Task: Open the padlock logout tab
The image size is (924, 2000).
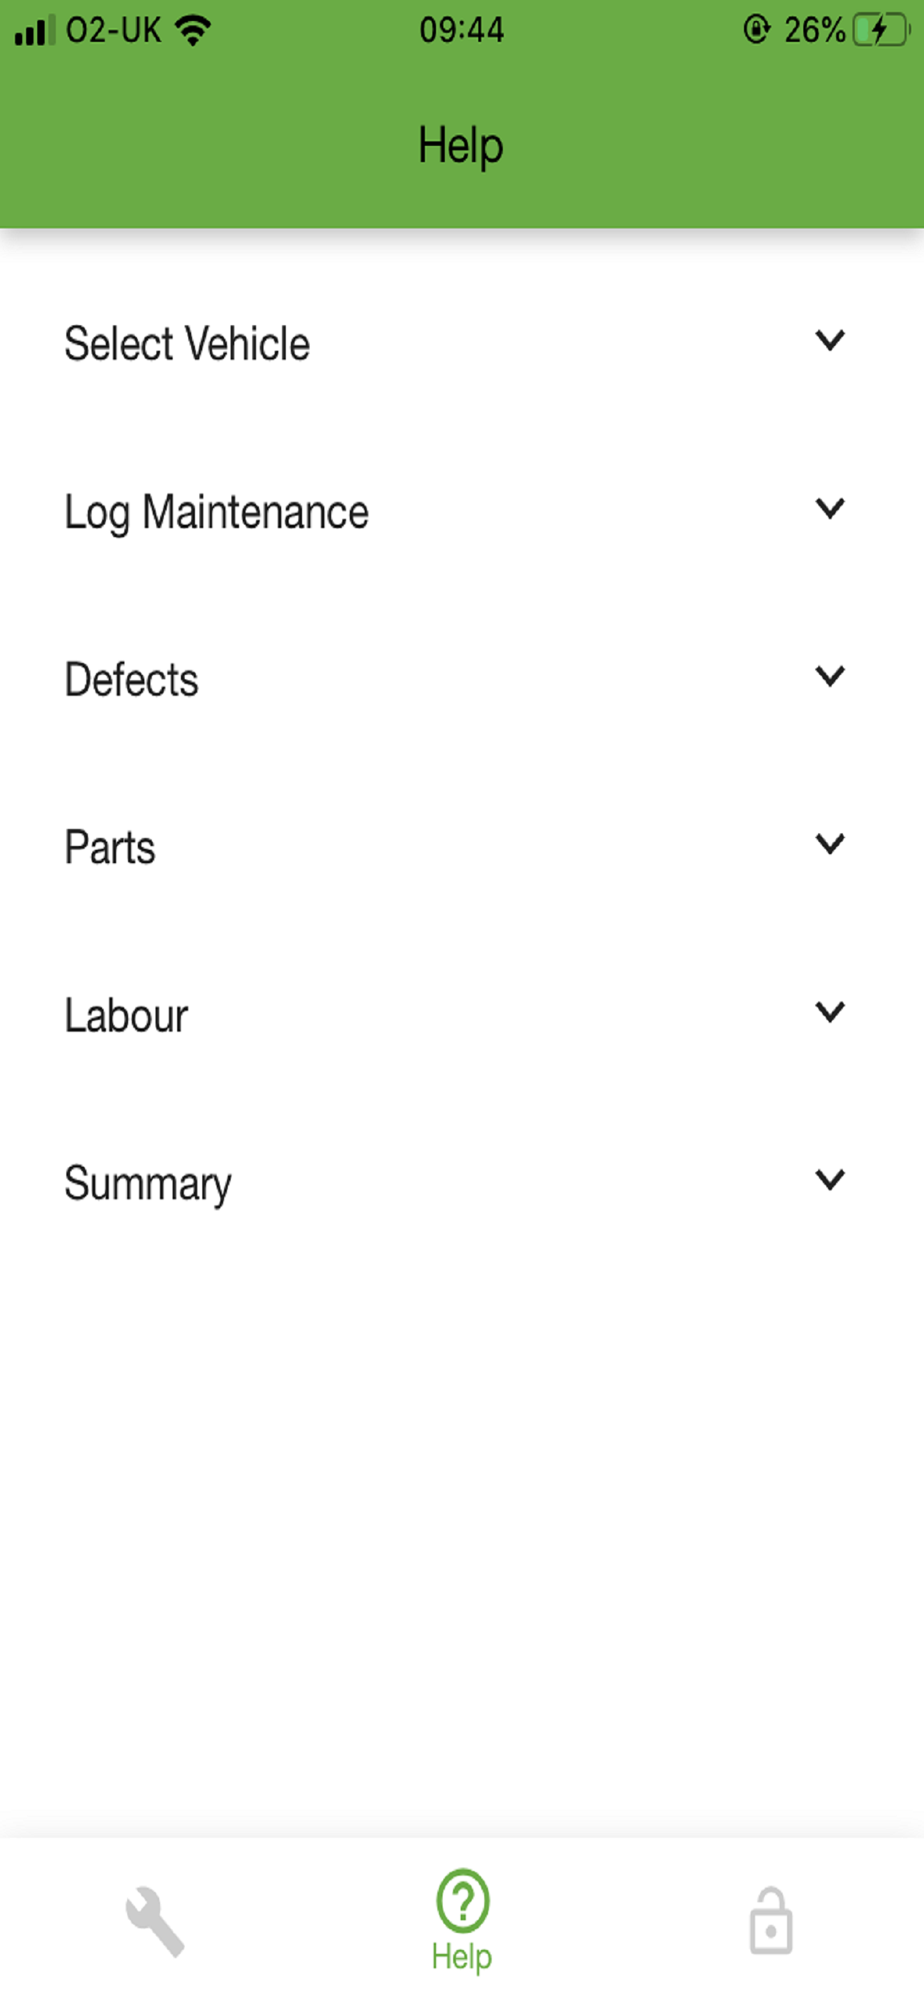Action: point(771,1921)
